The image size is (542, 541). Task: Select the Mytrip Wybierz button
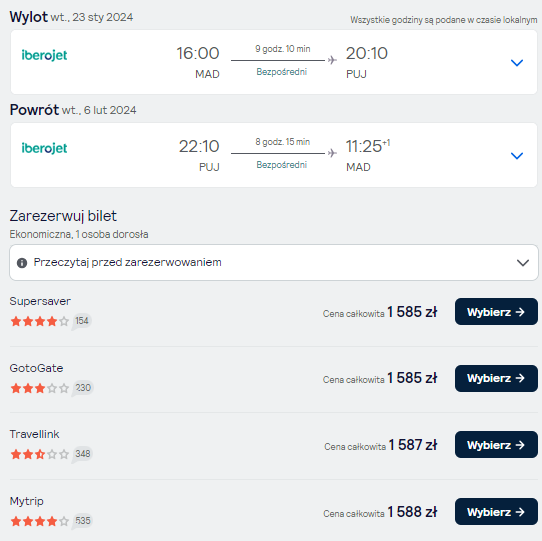coord(496,512)
